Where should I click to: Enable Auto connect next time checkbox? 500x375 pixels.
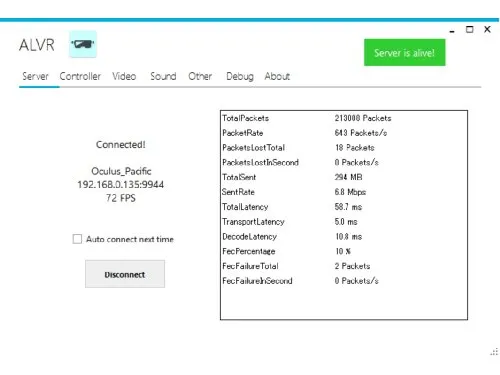coord(77,239)
